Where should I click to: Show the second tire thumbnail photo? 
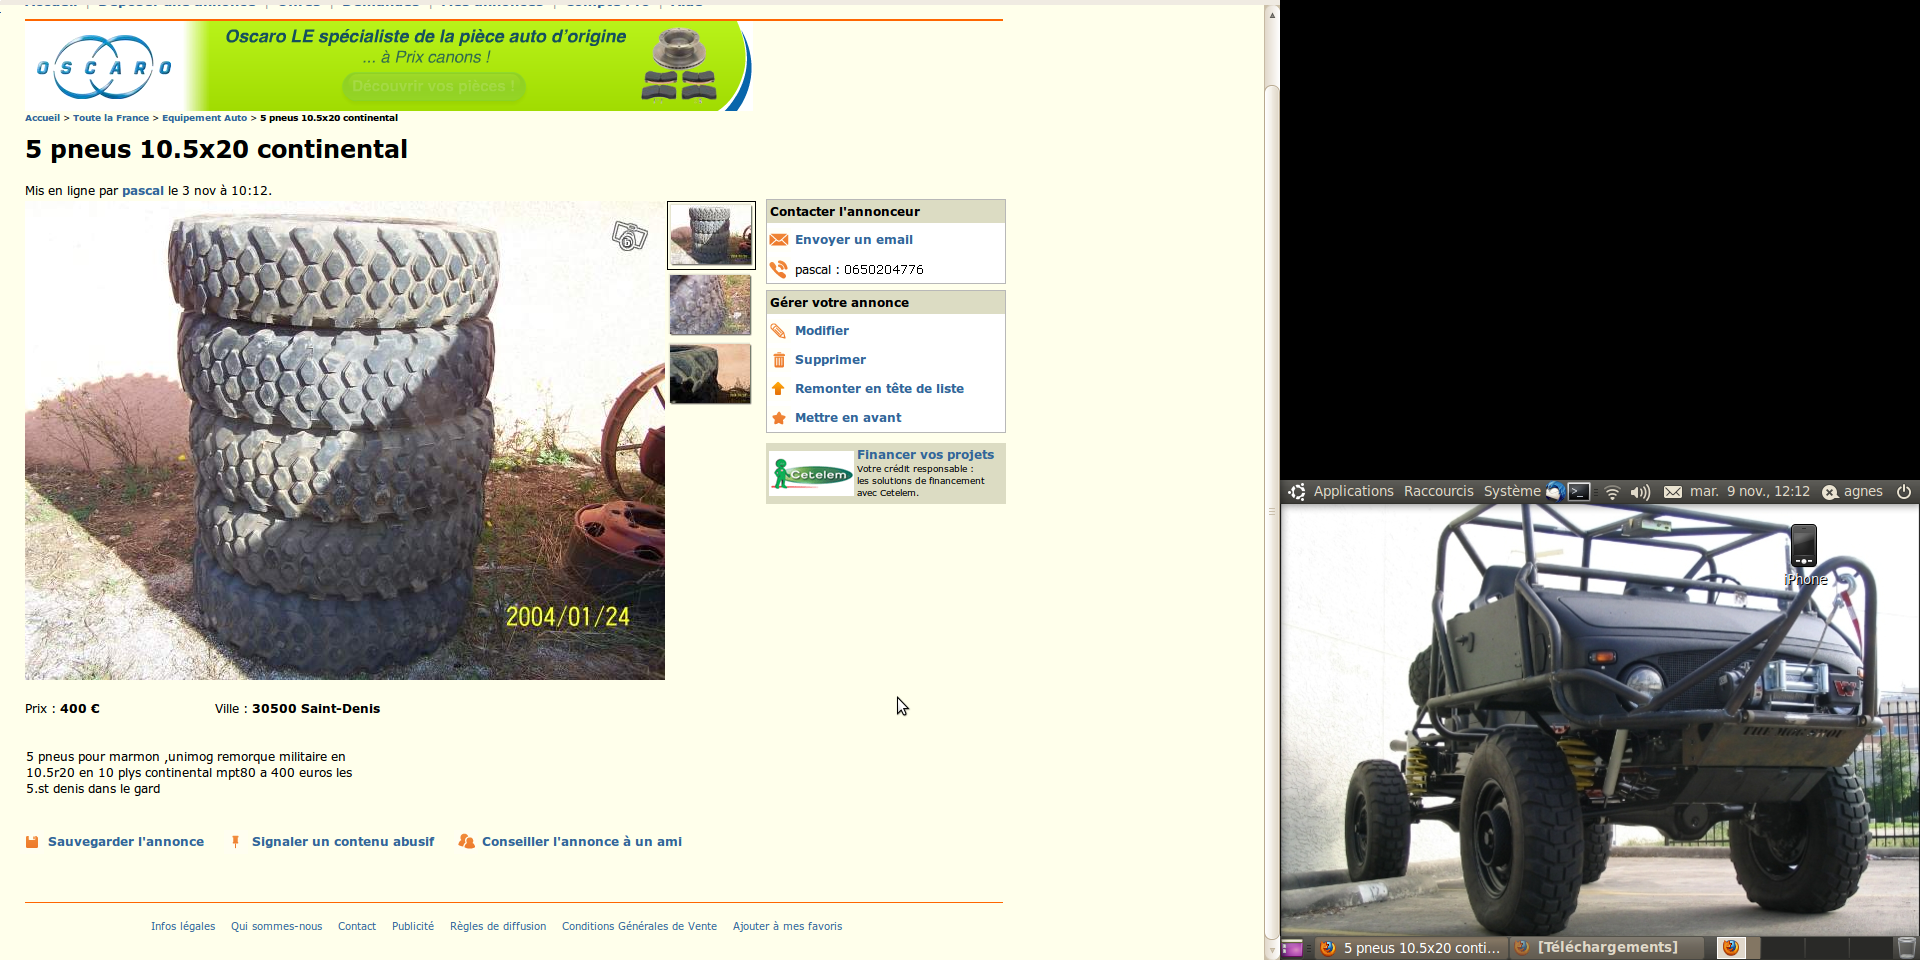[x=710, y=305]
